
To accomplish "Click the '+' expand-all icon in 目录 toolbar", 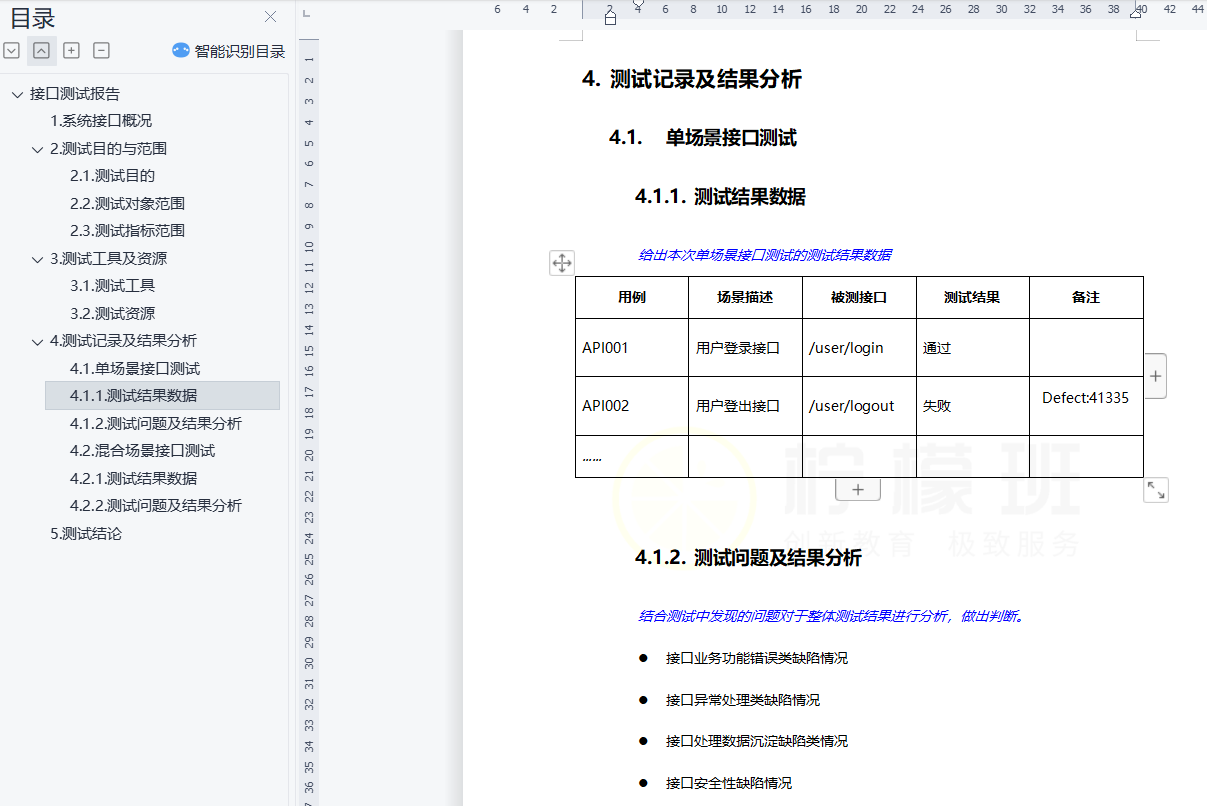I will pyautogui.click(x=71, y=50).
